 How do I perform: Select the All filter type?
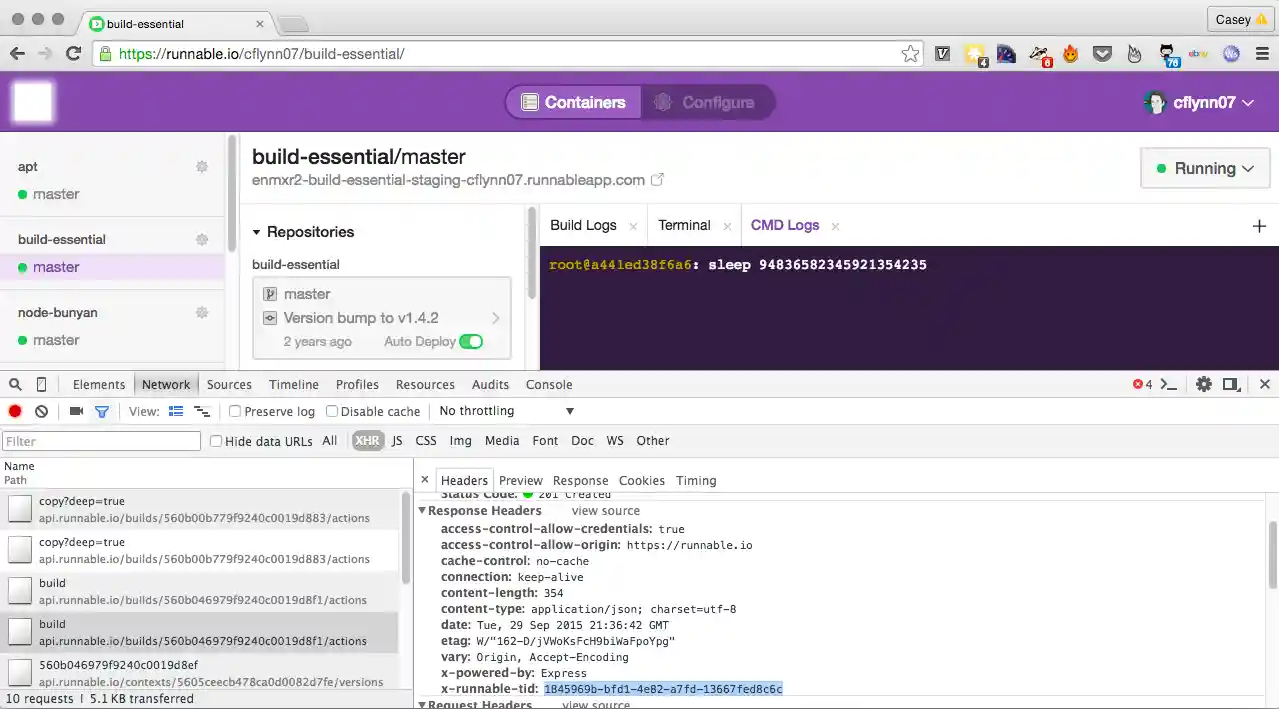330,441
